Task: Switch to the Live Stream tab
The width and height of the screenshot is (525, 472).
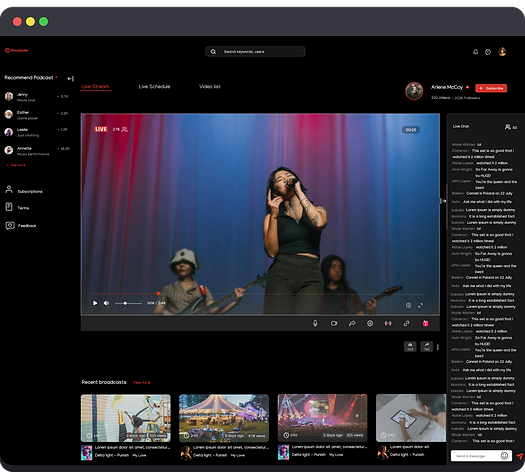Action: tap(95, 87)
